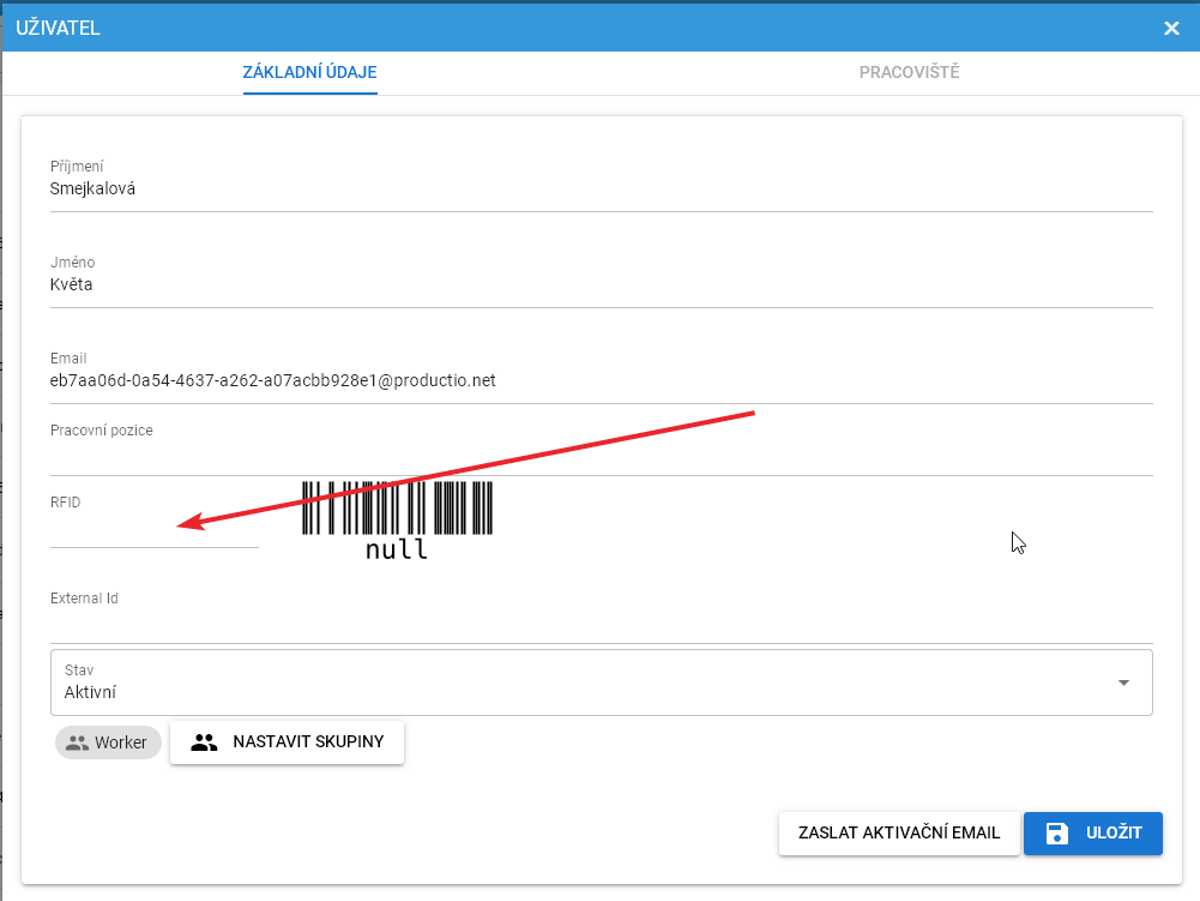Send activation email via Zaslat aktivační email
Image resolution: width=1200 pixels, height=901 pixels.
tap(899, 833)
